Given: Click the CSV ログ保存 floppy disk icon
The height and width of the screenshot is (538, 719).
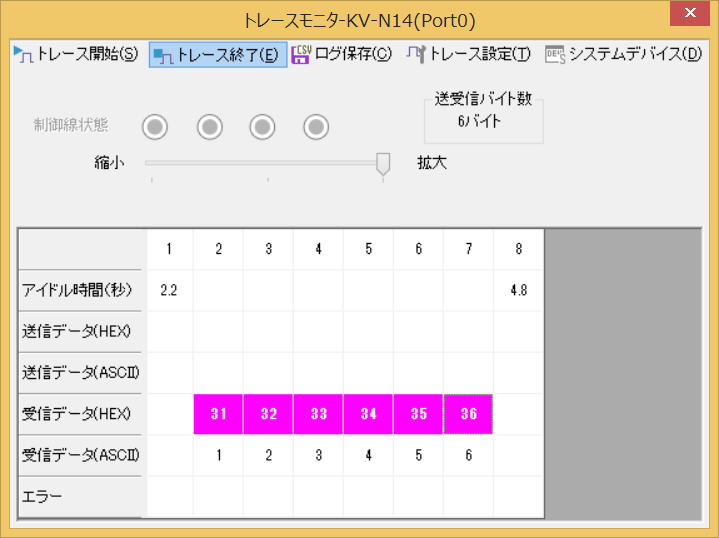Looking at the screenshot, I should click(301, 55).
